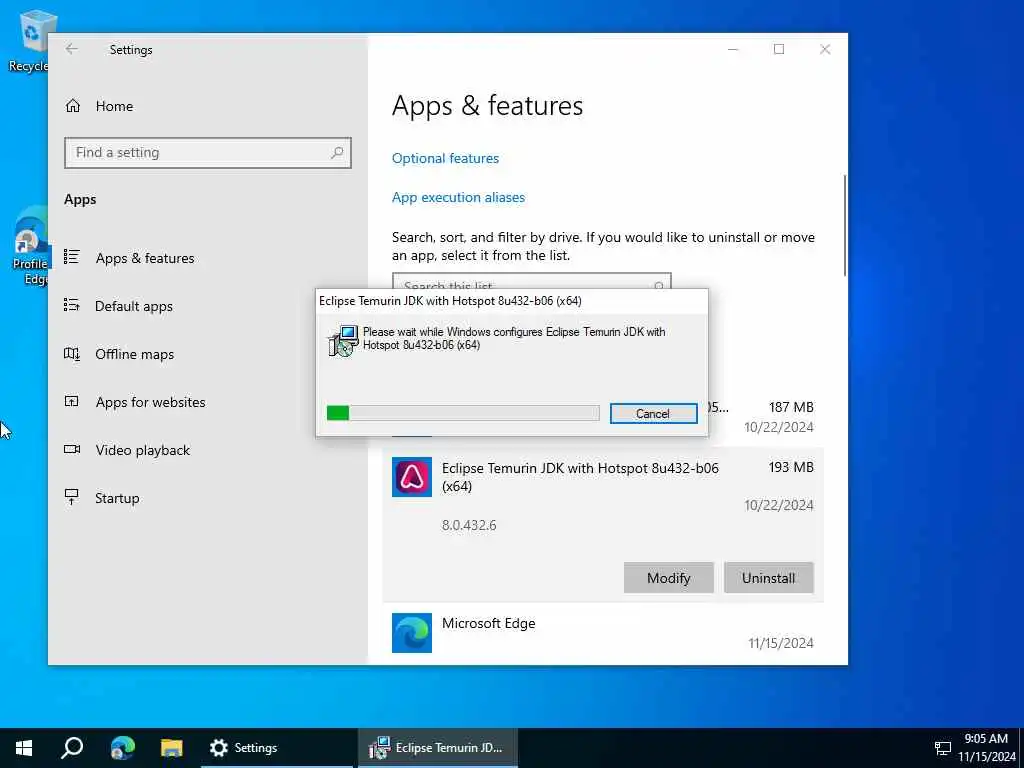Click the Search this list field

click(532, 281)
